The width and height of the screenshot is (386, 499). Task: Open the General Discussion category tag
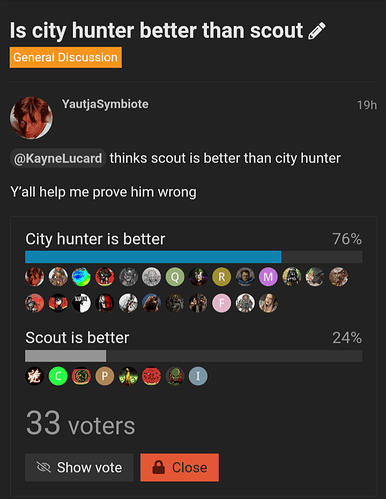click(x=66, y=57)
